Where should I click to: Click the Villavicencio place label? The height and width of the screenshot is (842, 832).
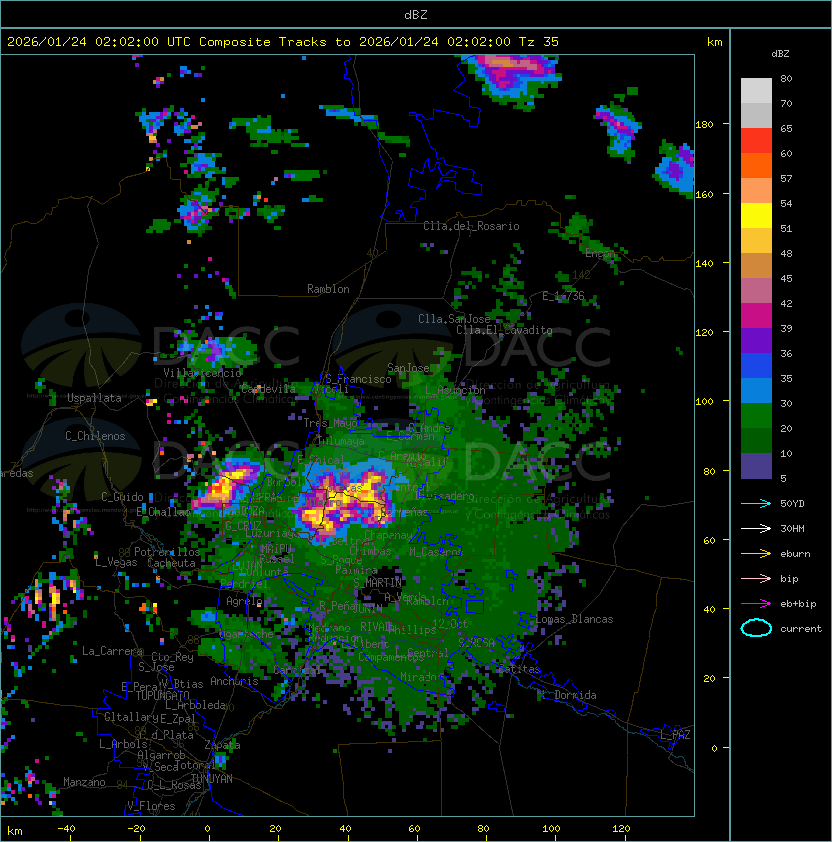(202, 373)
